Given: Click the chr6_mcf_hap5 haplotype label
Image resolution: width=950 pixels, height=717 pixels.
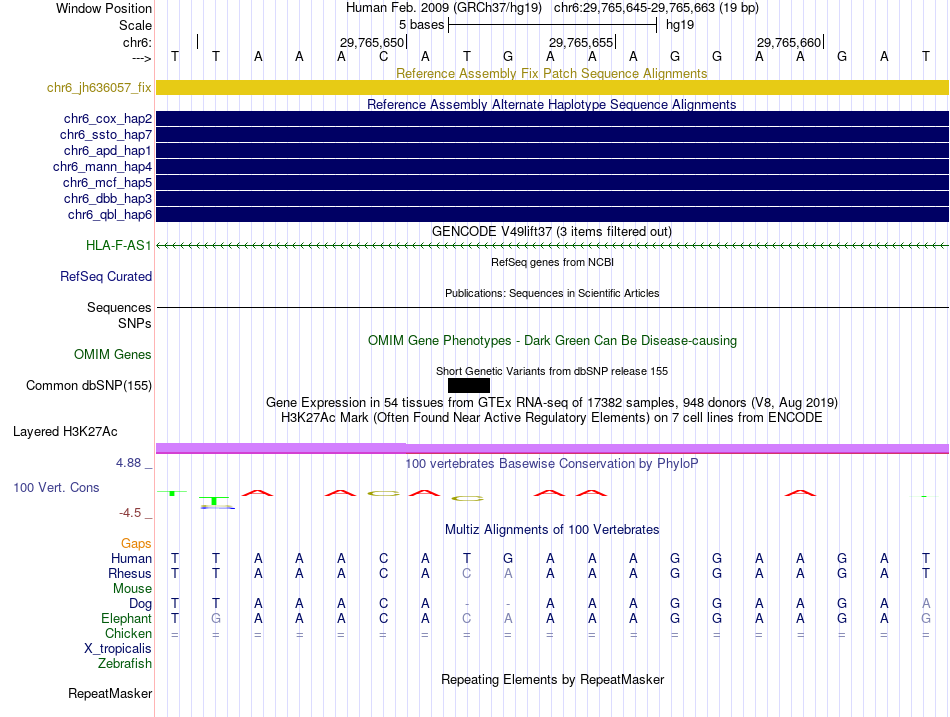Looking at the screenshot, I should click(x=107, y=182).
